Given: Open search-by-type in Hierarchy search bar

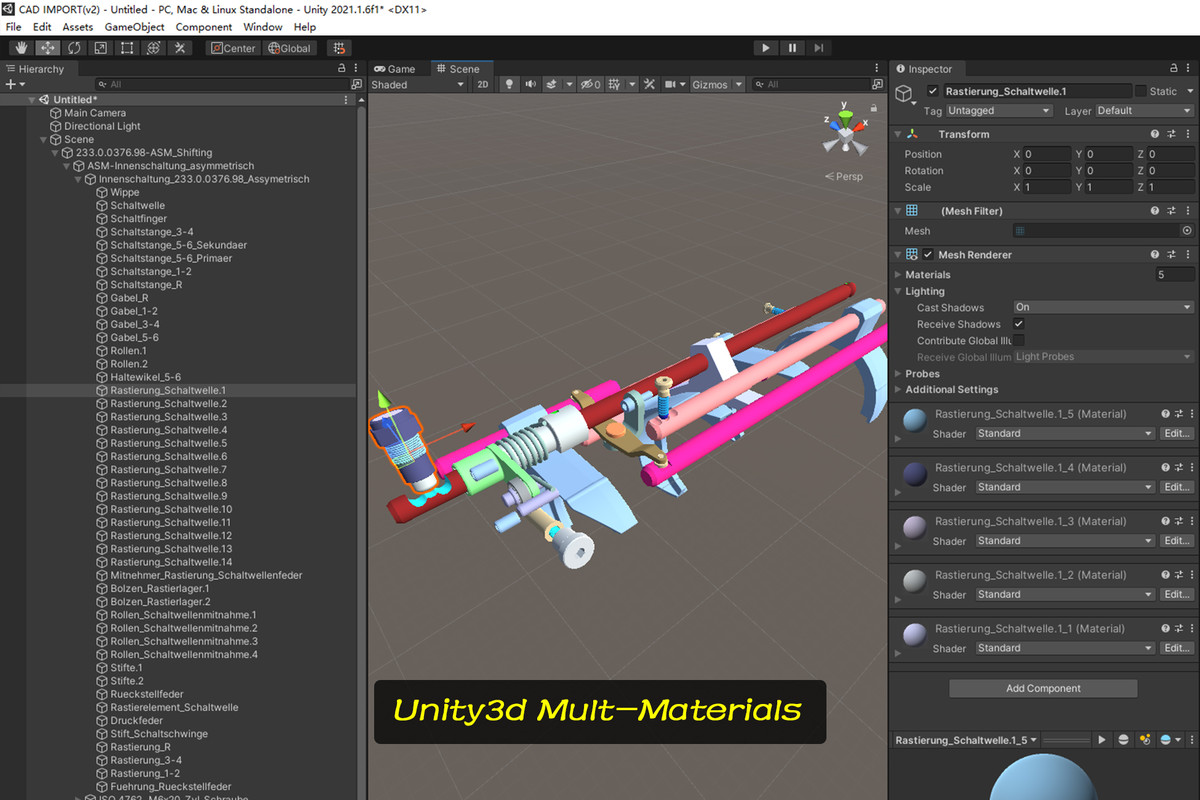Looking at the screenshot, I should click(x=103, y=85).
